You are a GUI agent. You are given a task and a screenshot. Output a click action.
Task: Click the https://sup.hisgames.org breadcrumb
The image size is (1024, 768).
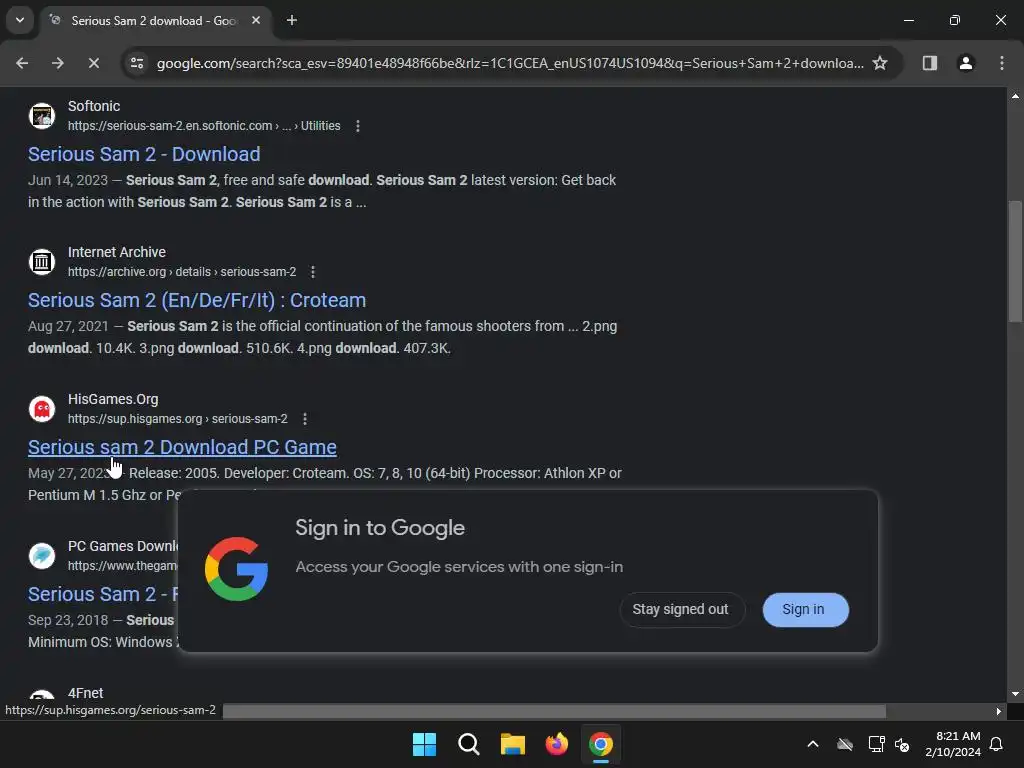[x=178, y=419]
